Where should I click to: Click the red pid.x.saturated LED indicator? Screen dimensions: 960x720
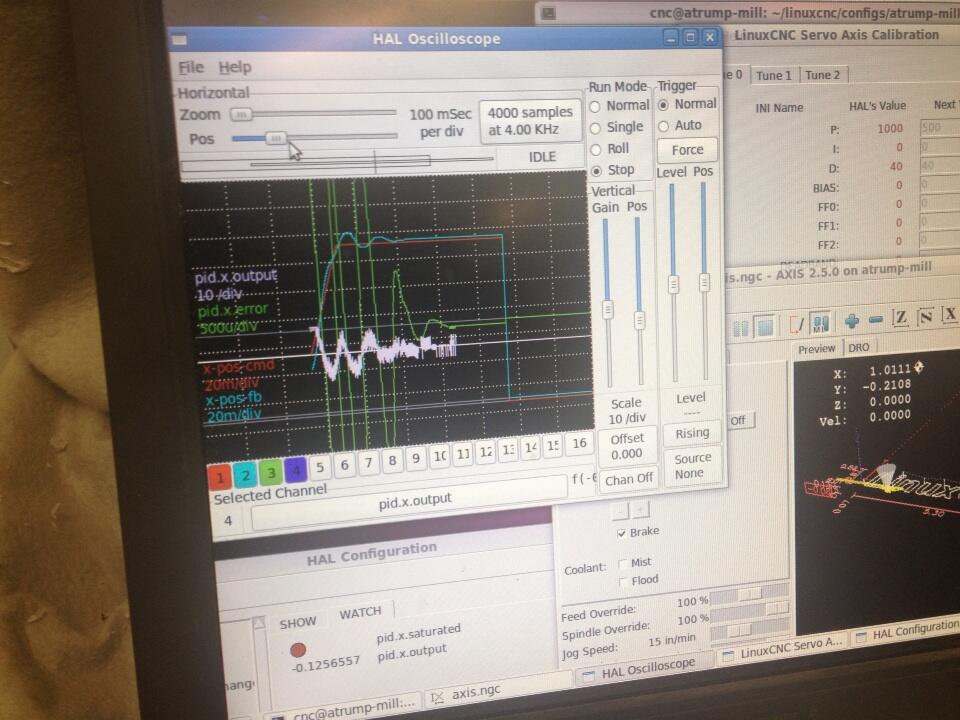pyautogui.click(x=298, y=650)
